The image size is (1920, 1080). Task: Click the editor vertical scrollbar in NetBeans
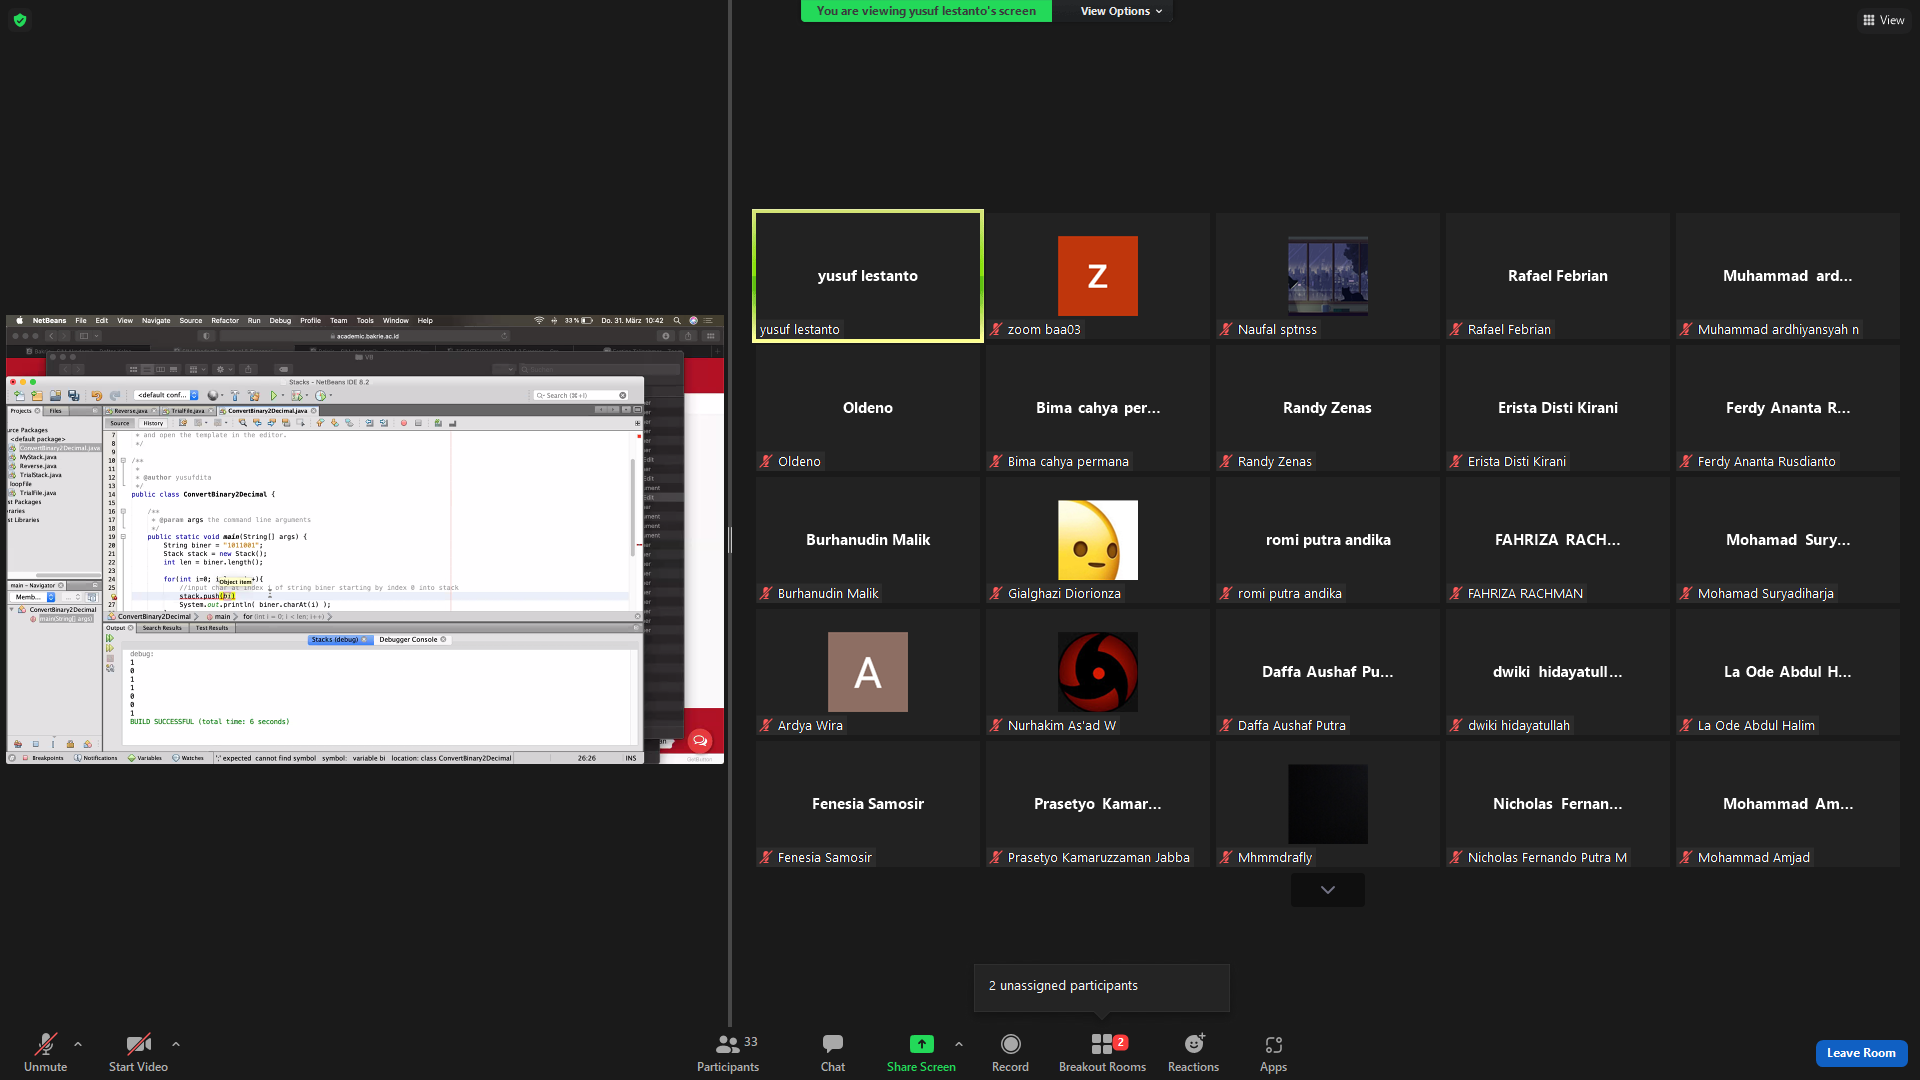pos(633,507)
